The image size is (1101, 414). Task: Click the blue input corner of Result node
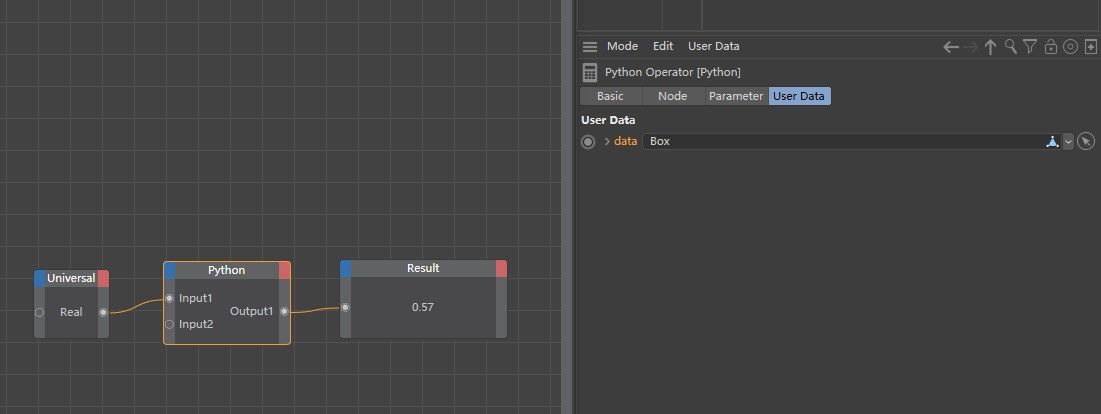click(x=345, y=269)
